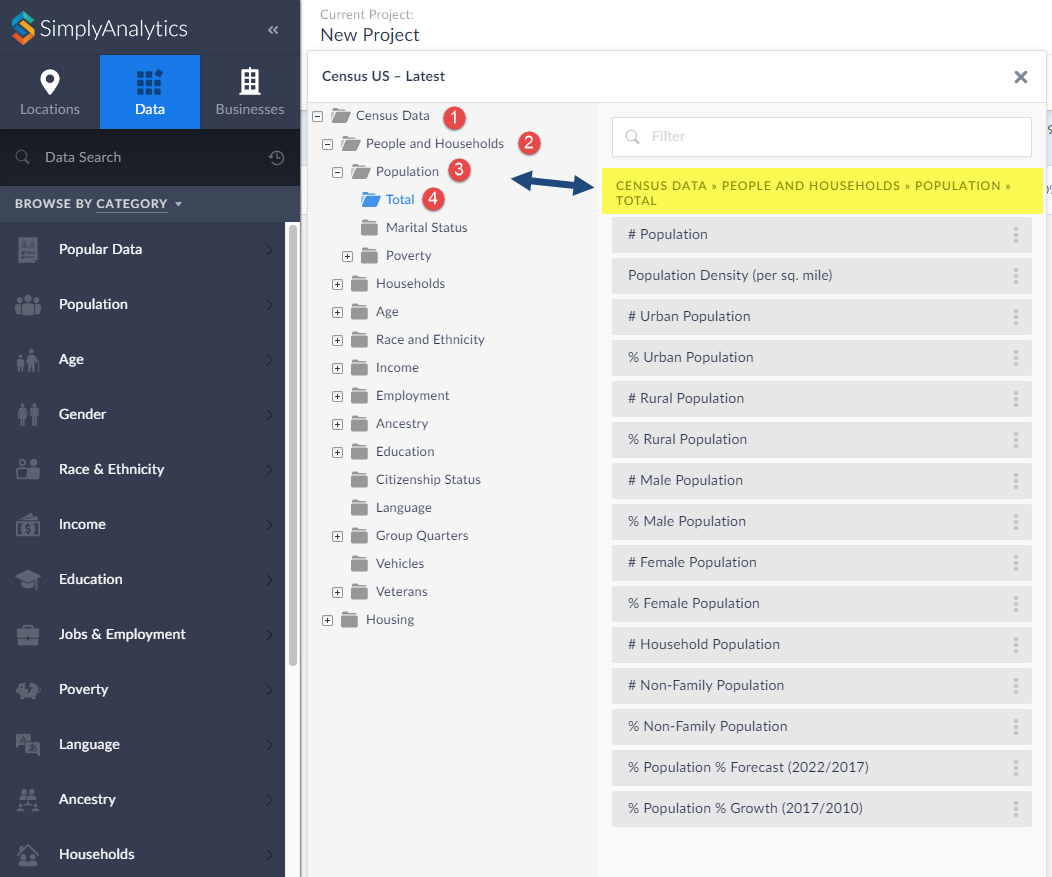Click the Language category icon

[x=28, y=745]
